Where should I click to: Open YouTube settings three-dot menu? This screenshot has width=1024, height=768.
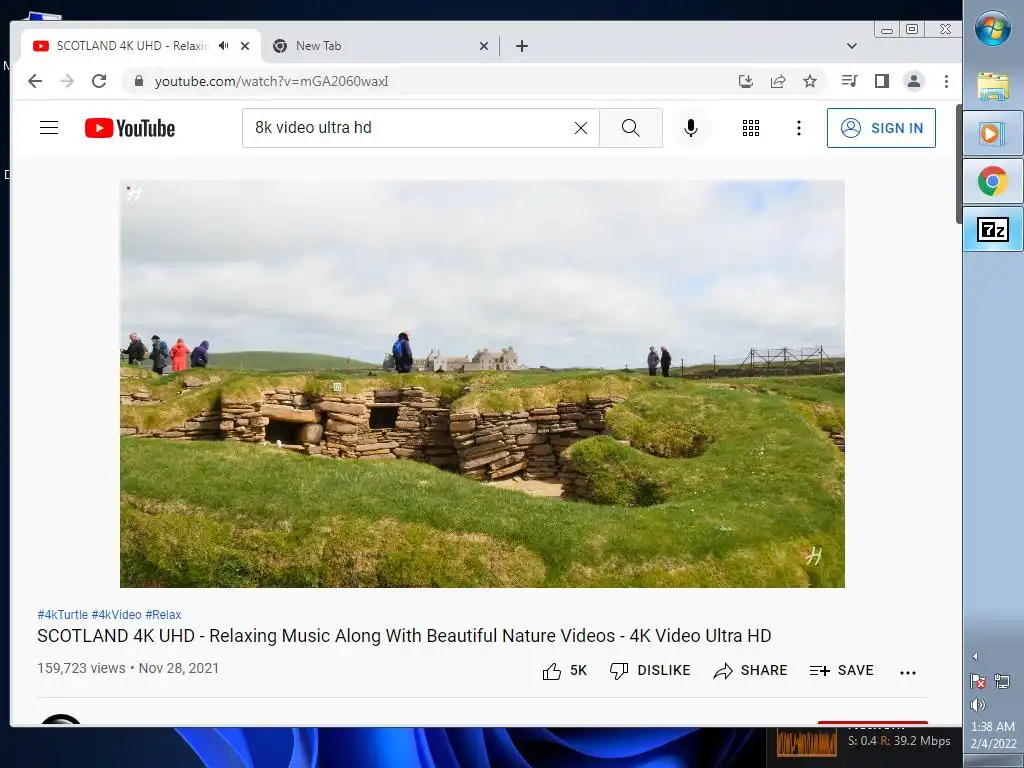tap(799, 128)
